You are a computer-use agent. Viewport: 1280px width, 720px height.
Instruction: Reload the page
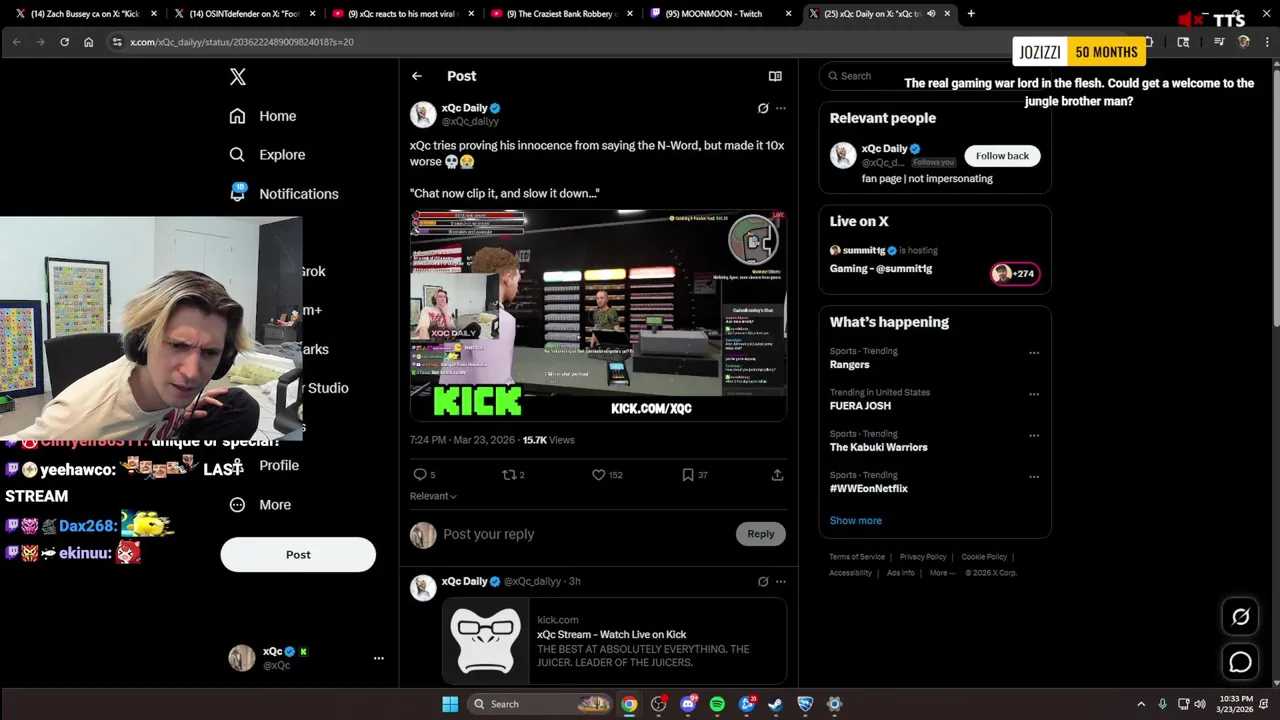pos(64,42)
